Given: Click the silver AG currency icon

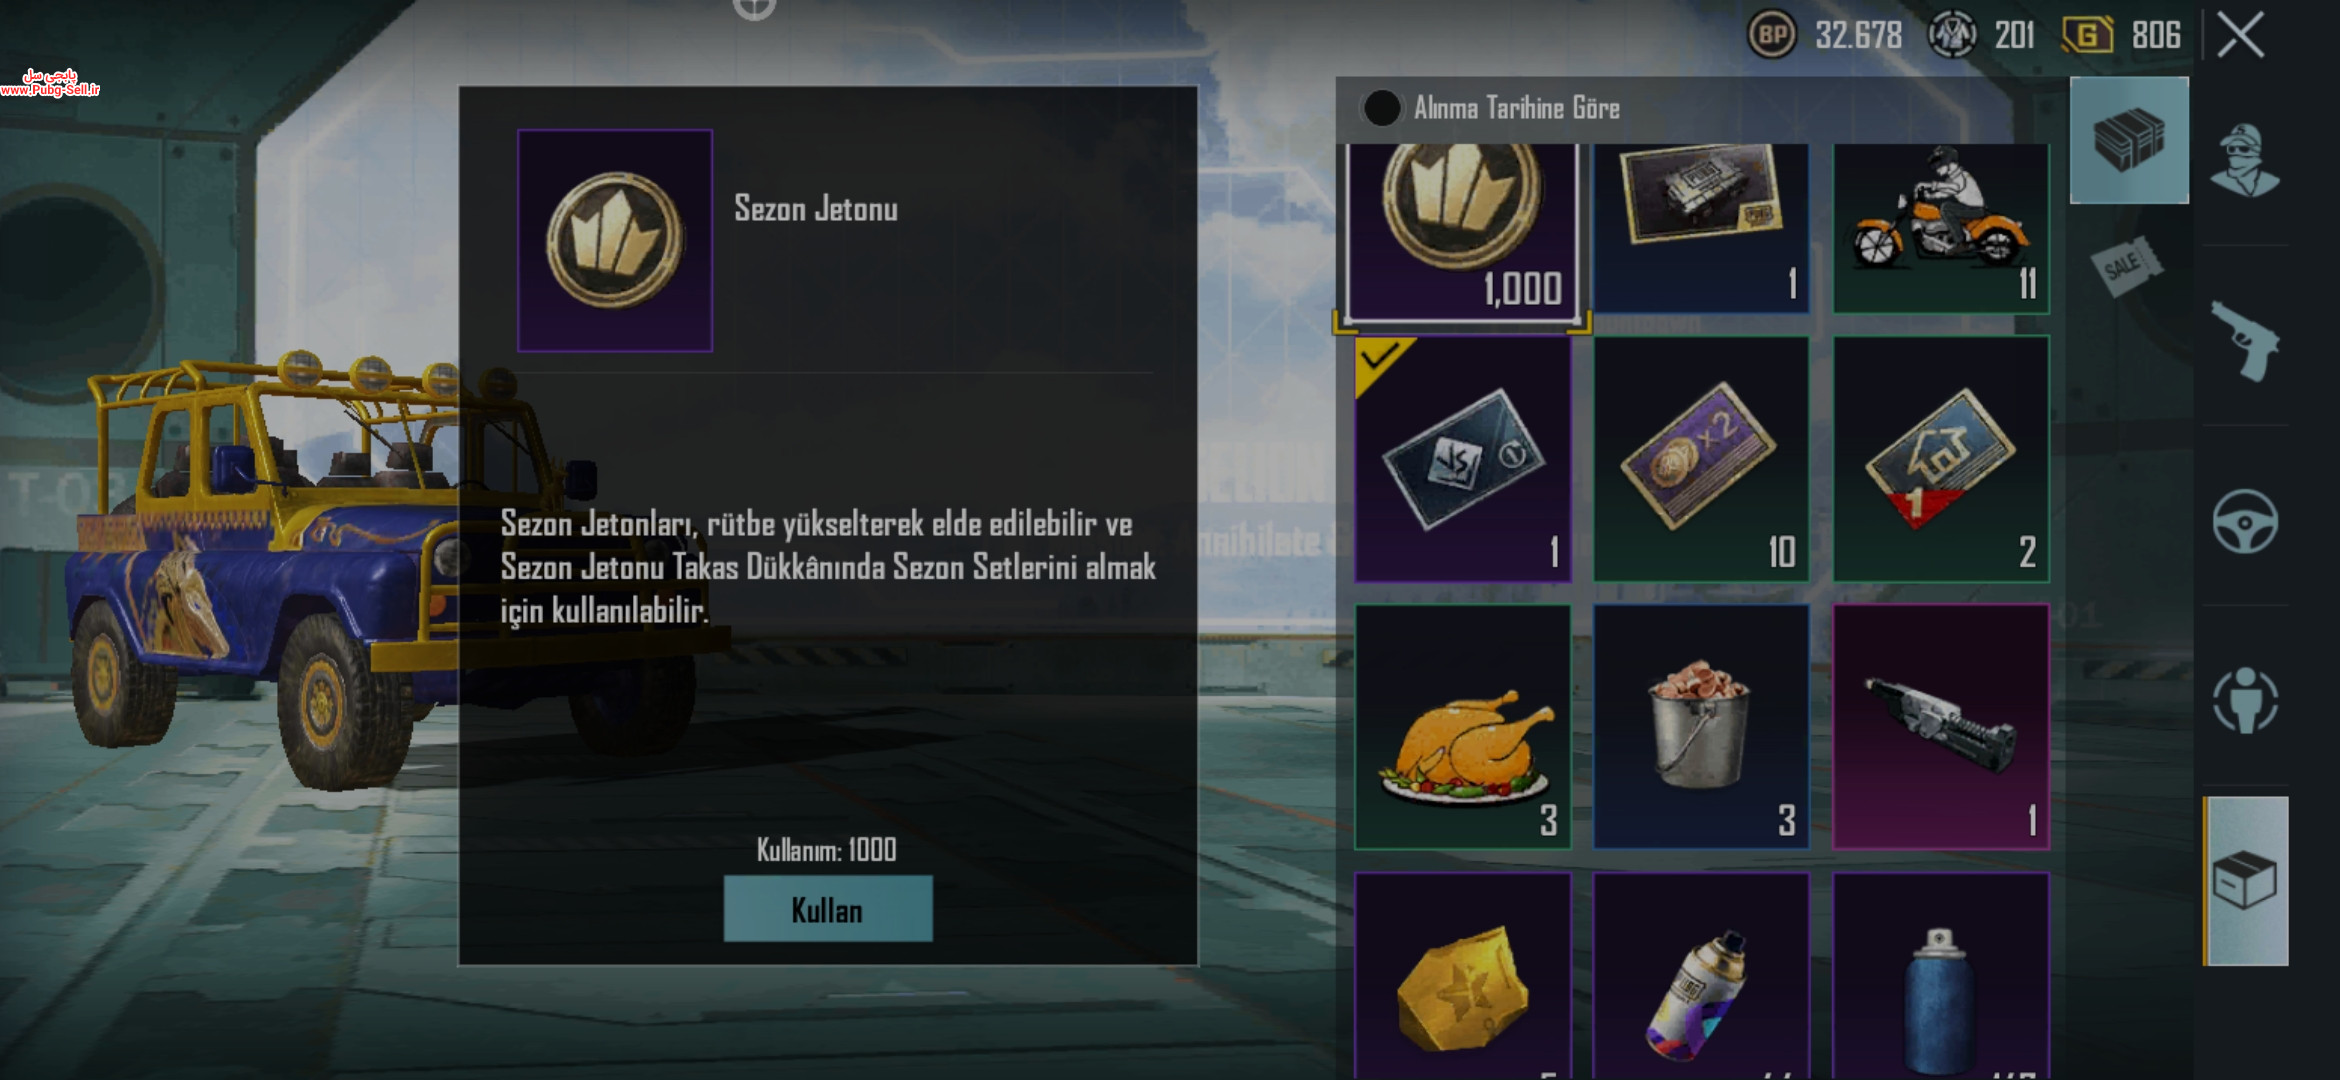Looking at the screenshot, I should click(x=1952, y=35).
